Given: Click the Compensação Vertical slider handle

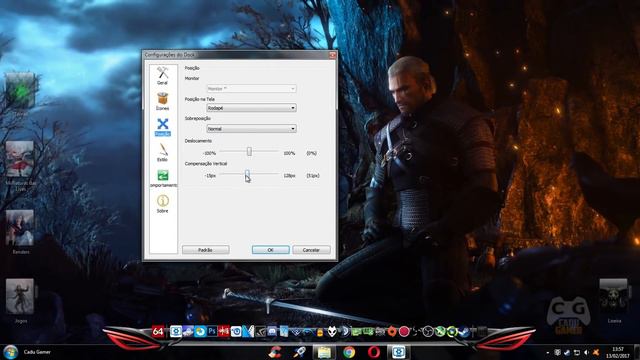Looking at the screenshot, I should pos(247,174).
